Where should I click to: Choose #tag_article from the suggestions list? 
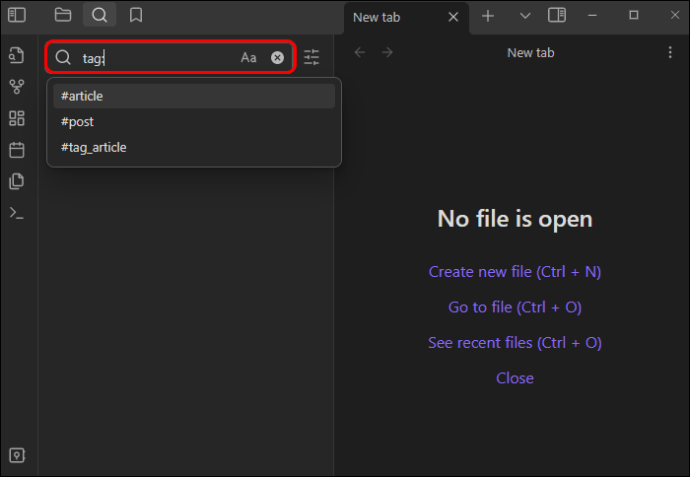[x=194, y=147]
